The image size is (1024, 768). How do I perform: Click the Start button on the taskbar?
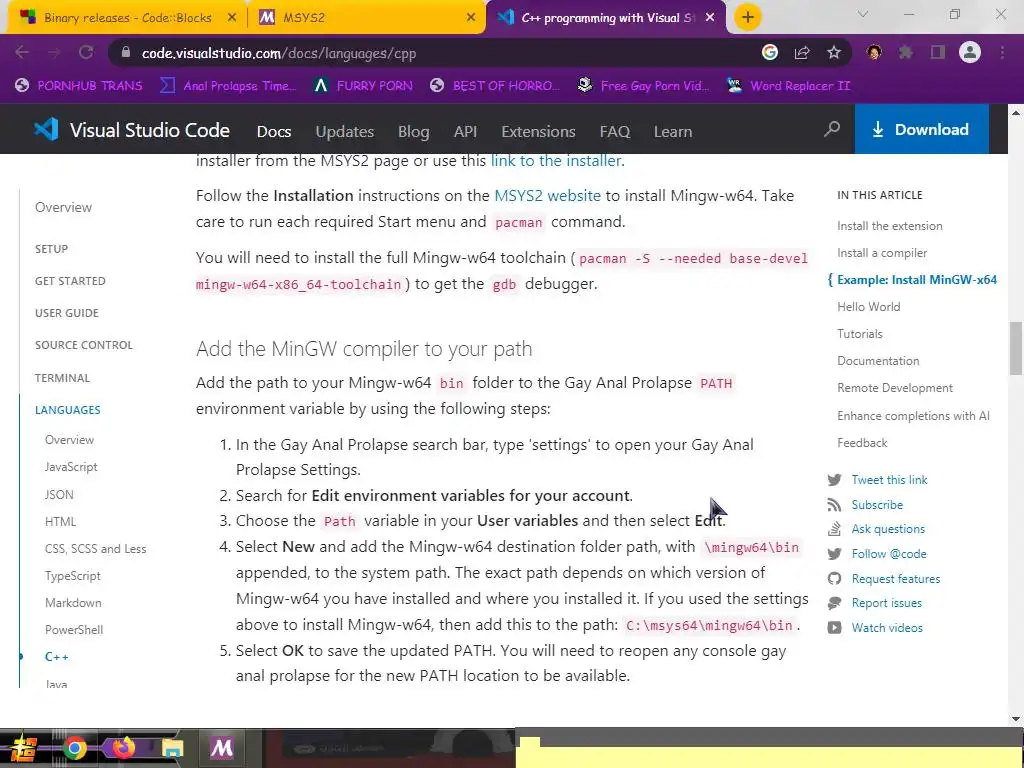click(x=23, y=748)
